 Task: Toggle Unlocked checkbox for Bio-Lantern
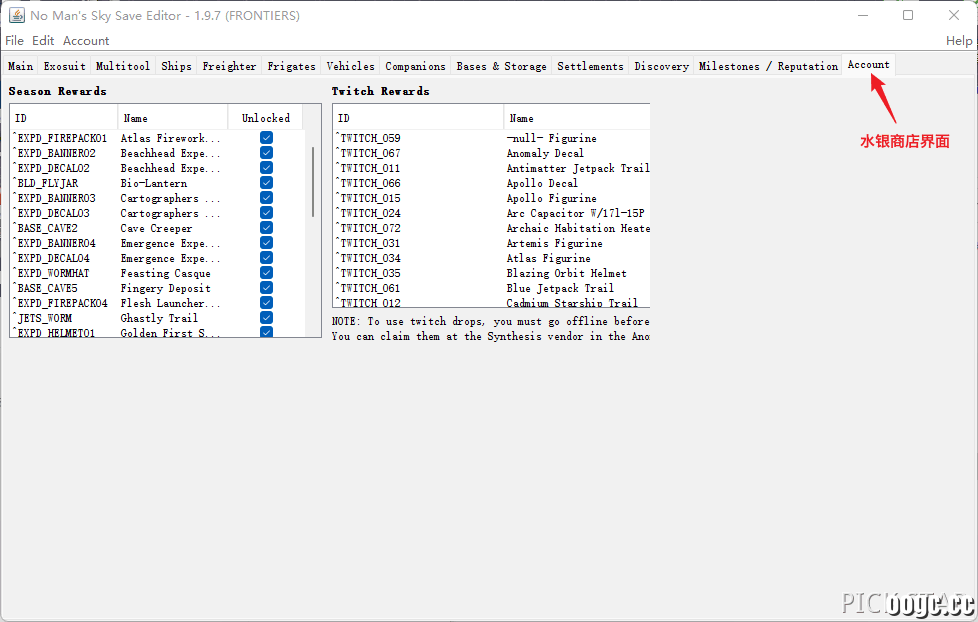click(x=266, y=183)
